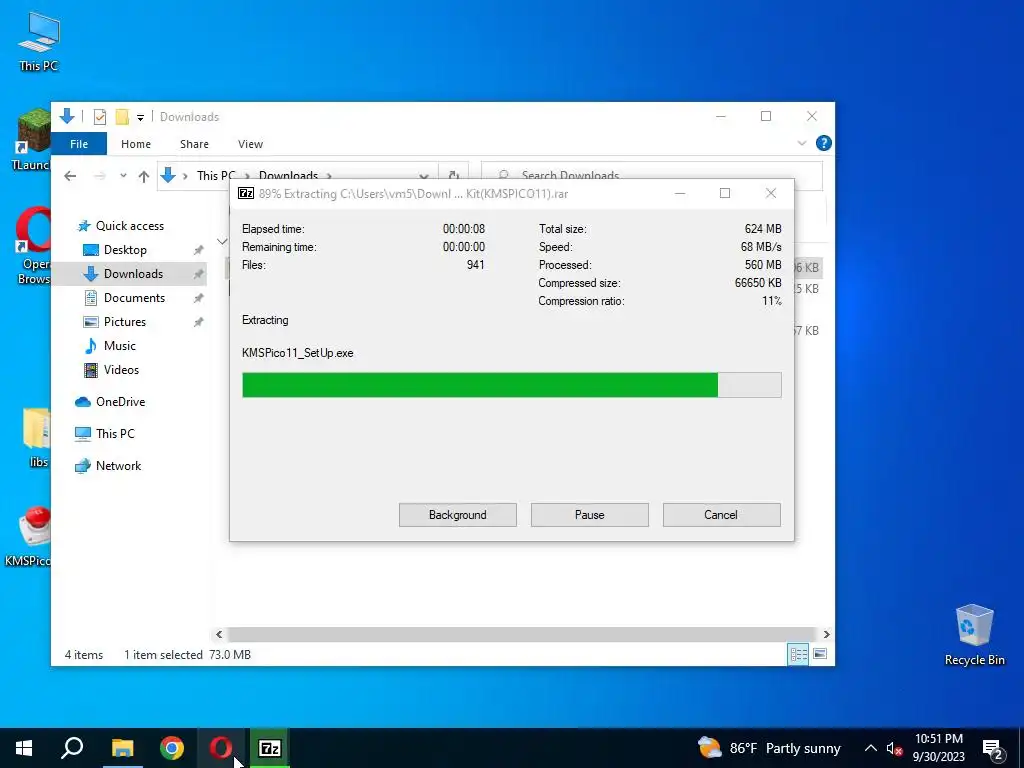The image size is (1024, 768).
Task: Select Documents in navigation pane
Action: tap(134, 298)
